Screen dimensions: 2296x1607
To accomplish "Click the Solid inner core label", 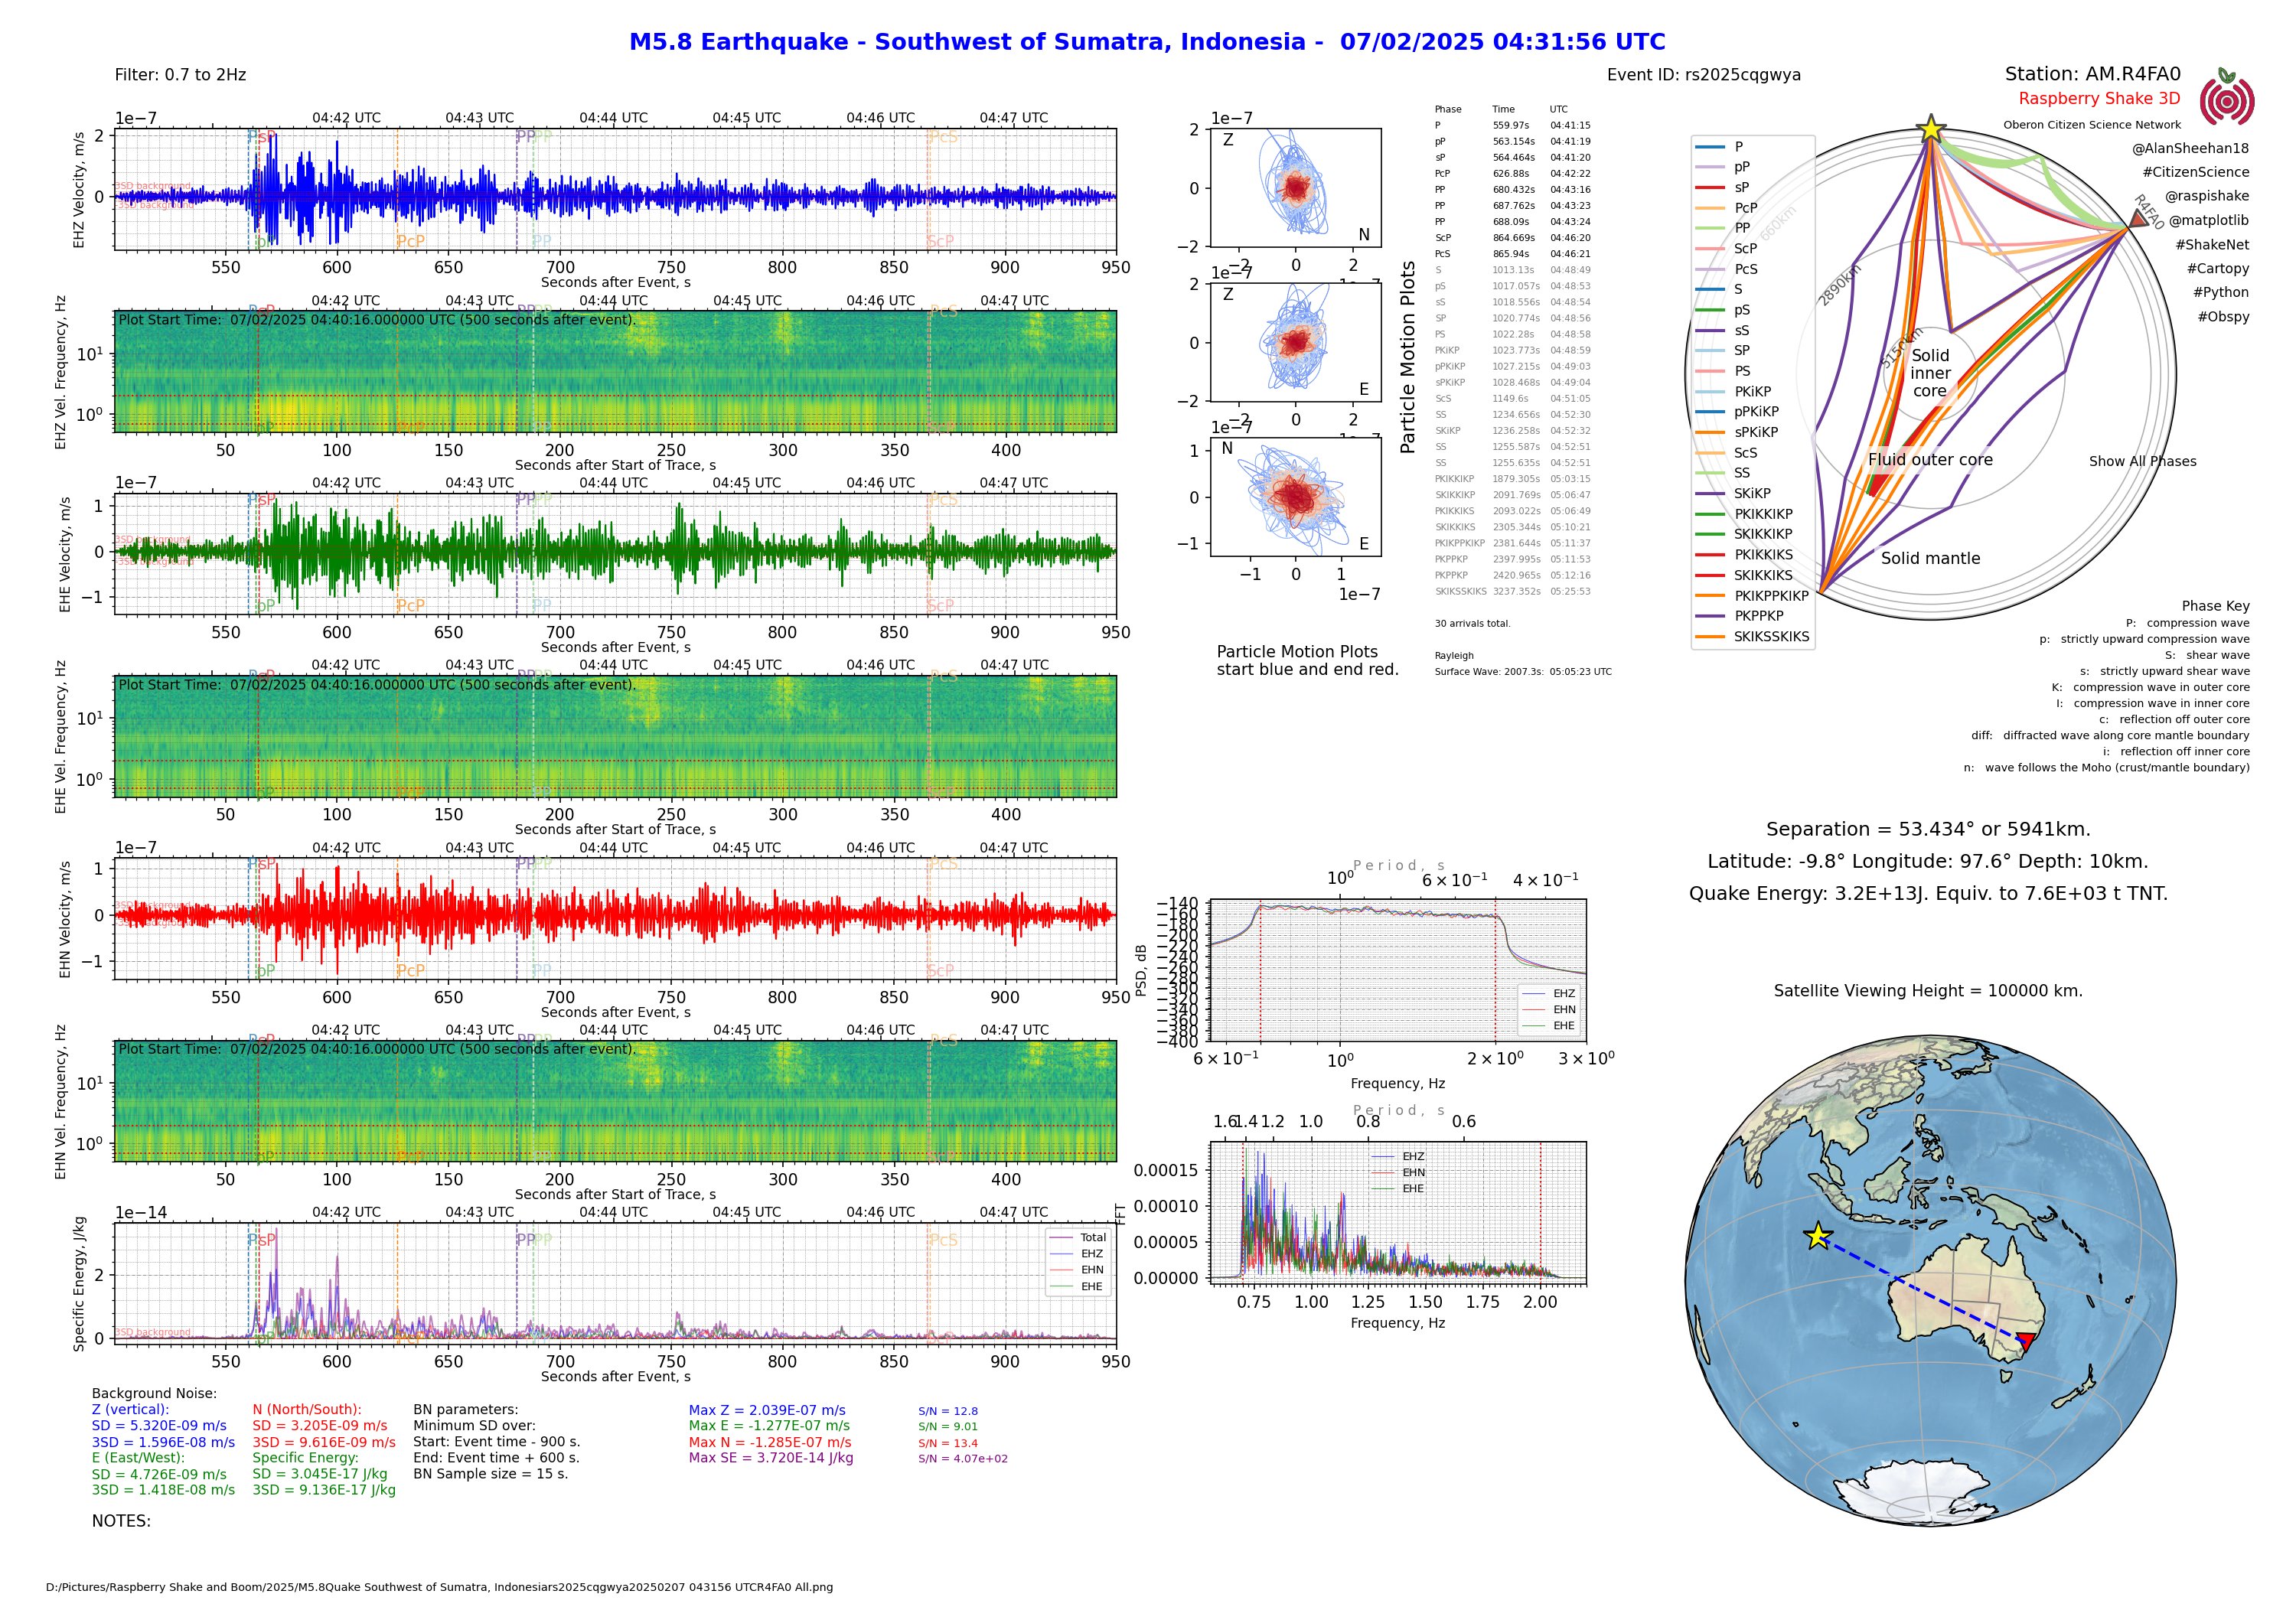I will [1930, 373].
